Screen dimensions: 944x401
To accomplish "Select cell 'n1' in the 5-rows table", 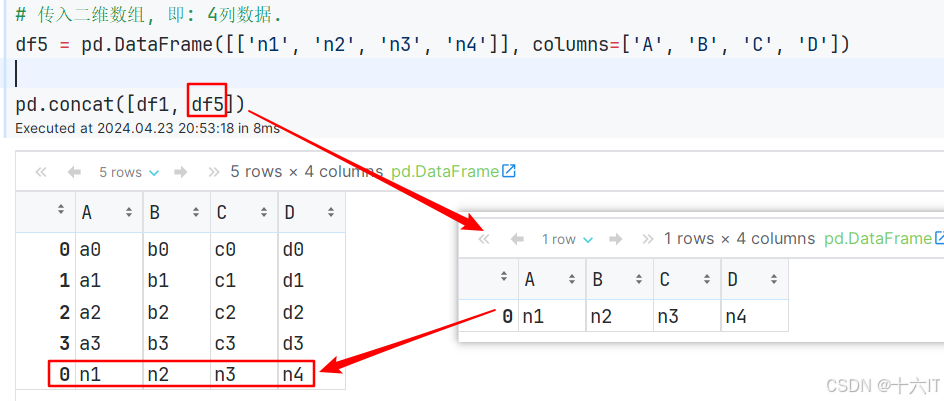I will tap(109, 375).
